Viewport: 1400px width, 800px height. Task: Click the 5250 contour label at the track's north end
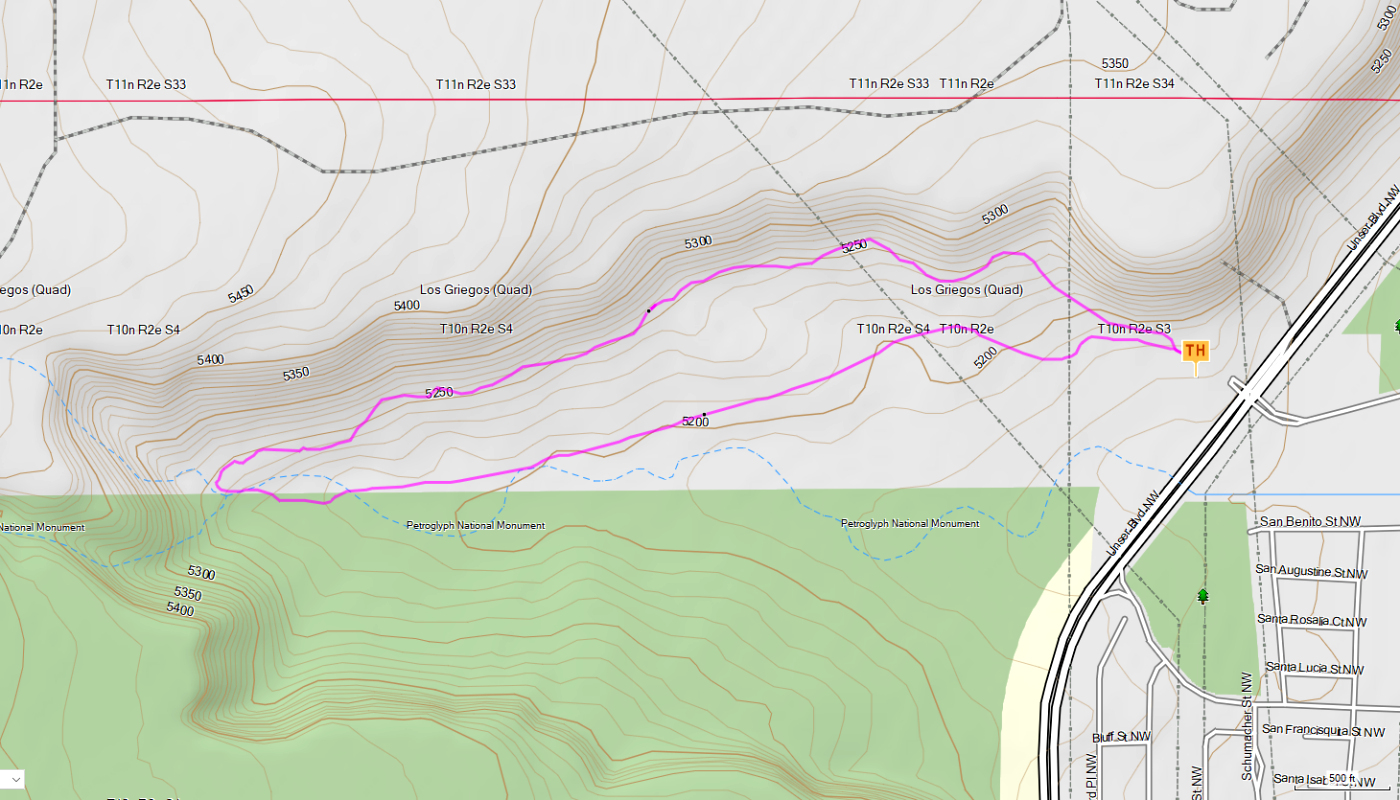click(x=853, y=247)
